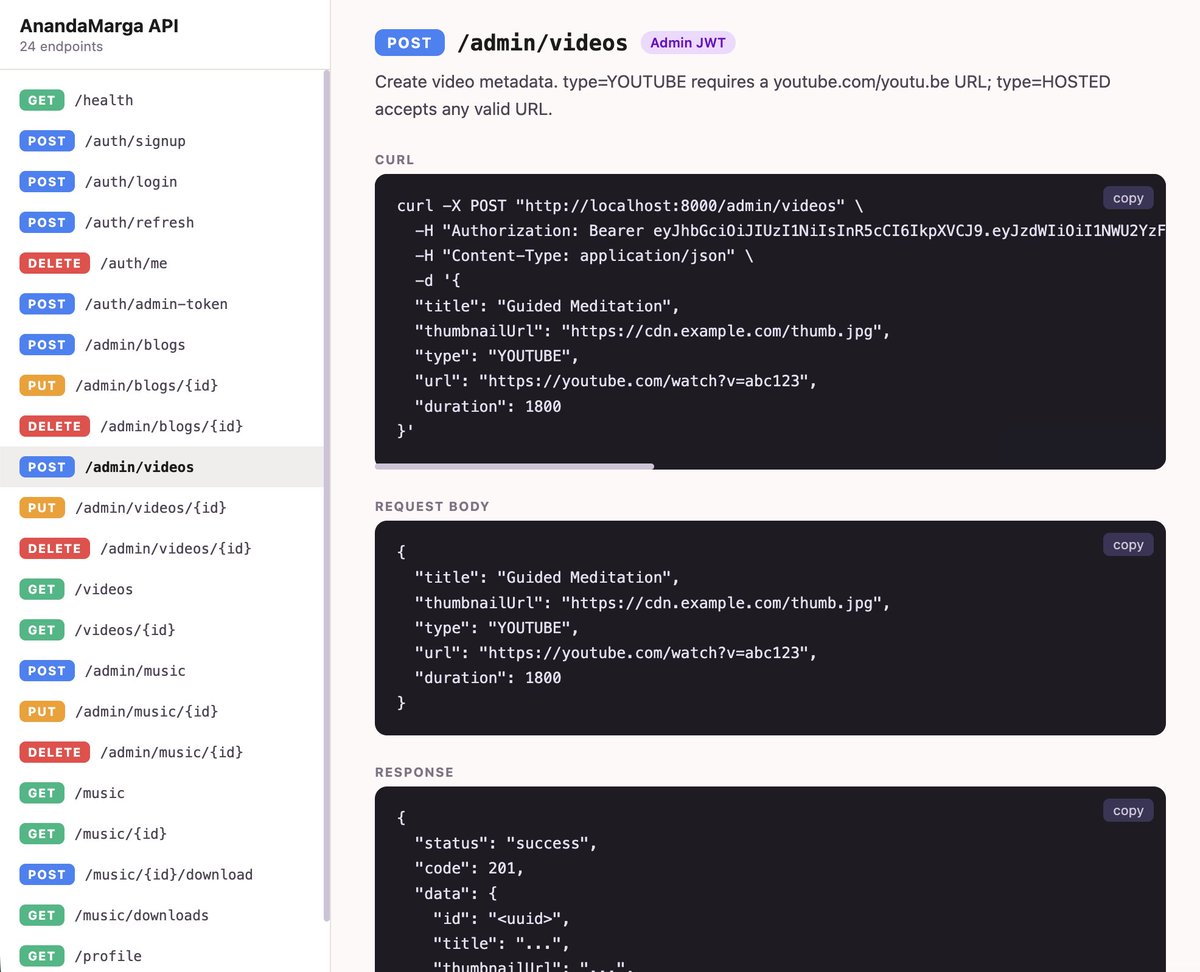Select DELETE /admin/videos/{id} endpoint

[x=161, y=548]
